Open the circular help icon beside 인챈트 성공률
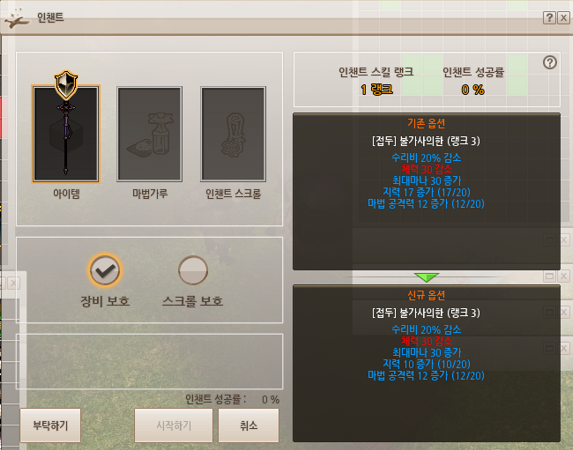Image resolution: width=573 pixels, height=450 pixels. coord(550,63)
